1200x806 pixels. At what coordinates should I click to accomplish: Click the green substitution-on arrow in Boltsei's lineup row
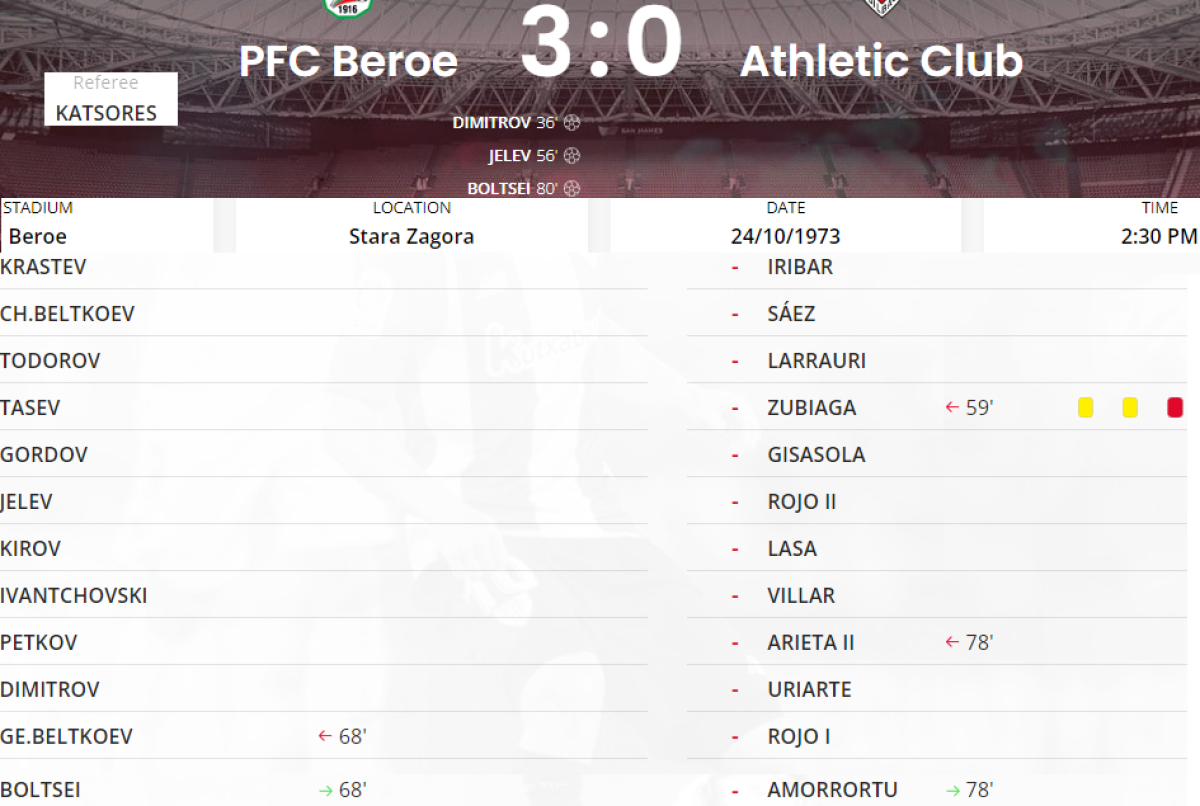pos(324,790)
